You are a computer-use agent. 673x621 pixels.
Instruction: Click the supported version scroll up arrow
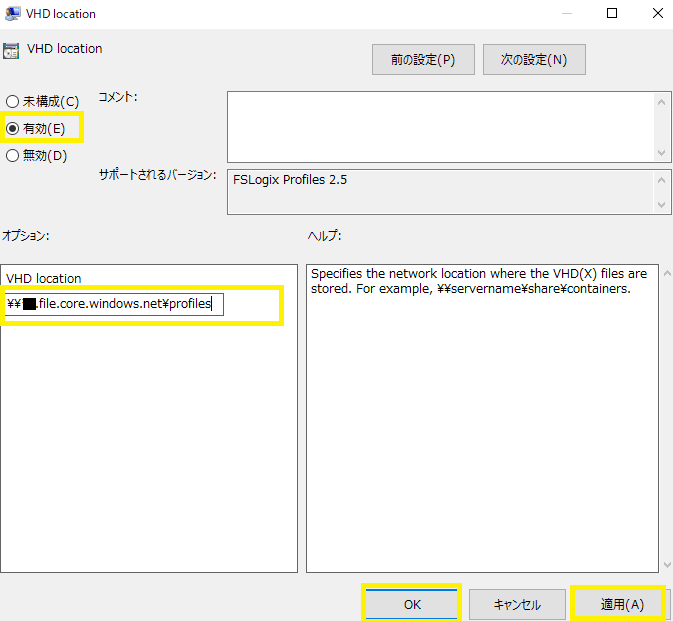[x=661, y=180]
